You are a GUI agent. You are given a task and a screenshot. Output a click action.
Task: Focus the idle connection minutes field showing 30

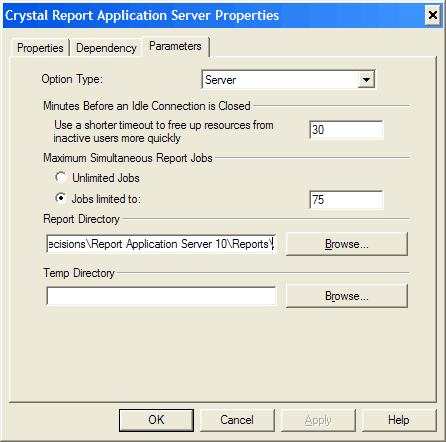pyautogui.click(x=346, y=130)
